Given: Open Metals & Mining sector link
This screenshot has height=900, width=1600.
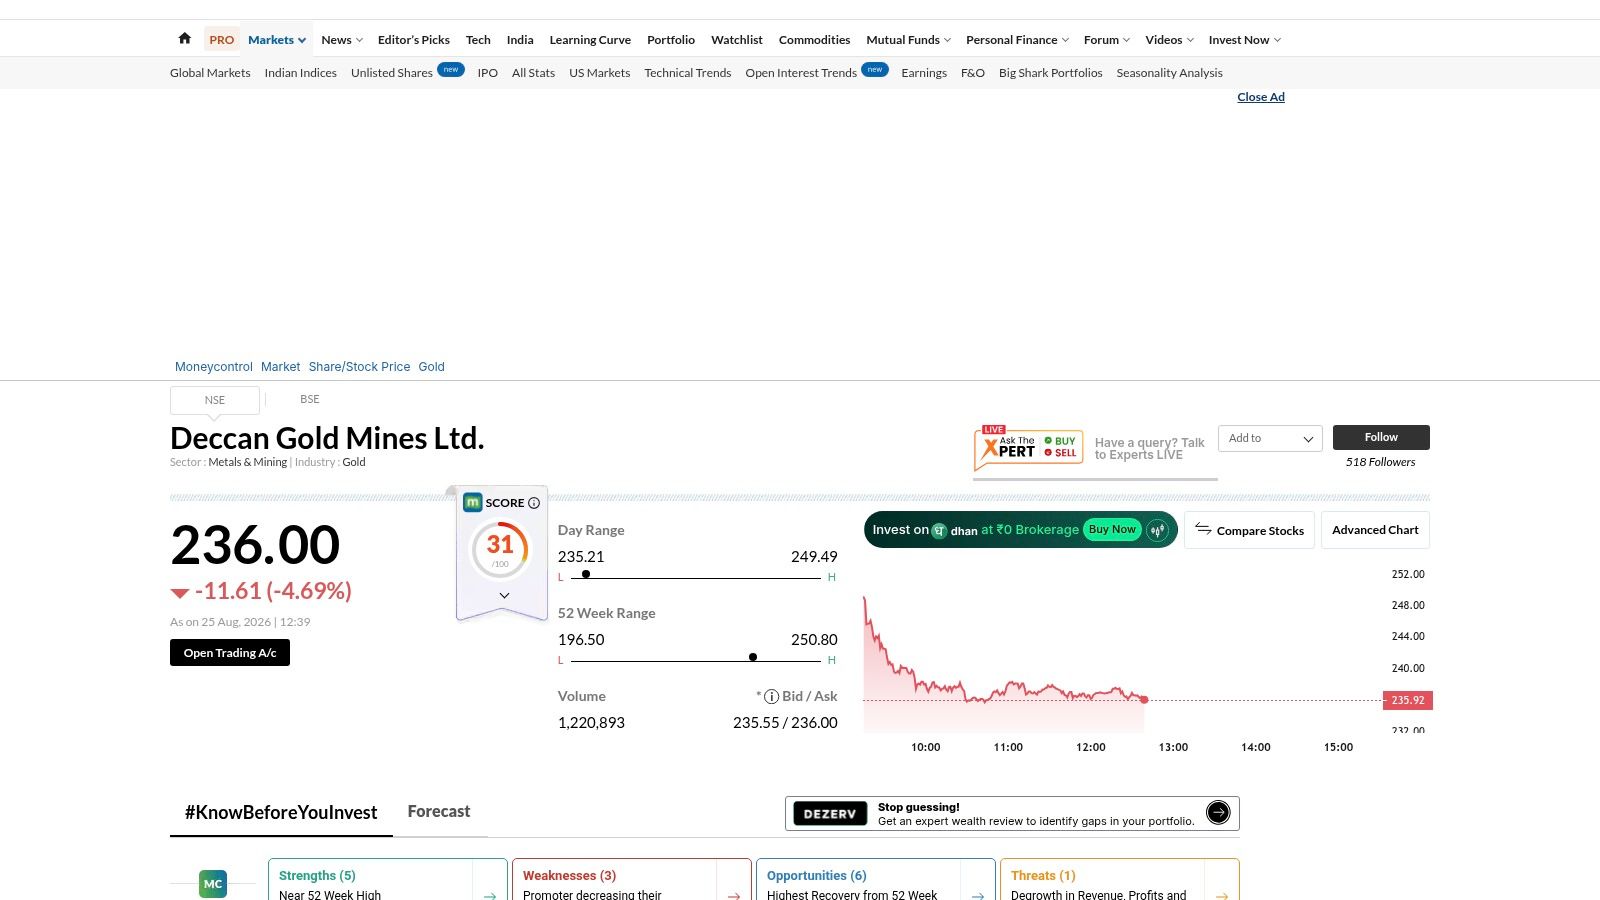Looking at the screenshot, I should (x=247, y=462).
